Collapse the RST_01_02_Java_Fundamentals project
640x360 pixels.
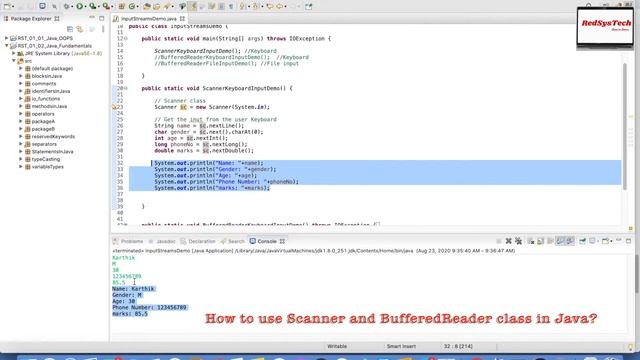[7, 46]
